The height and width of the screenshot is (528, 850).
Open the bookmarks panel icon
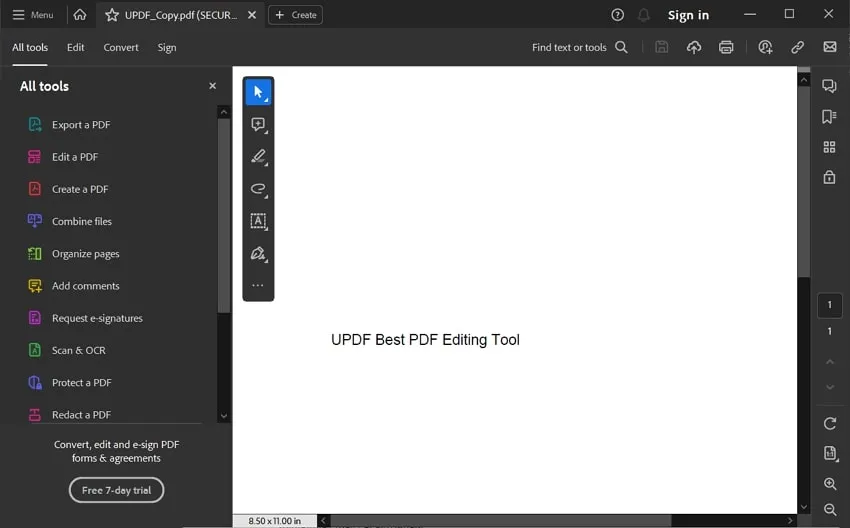tap(829, 116)
